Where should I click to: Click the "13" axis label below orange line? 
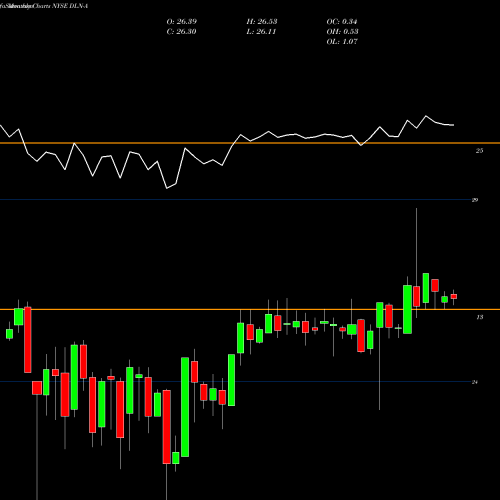pyautogui.click(x=479, y=317)
